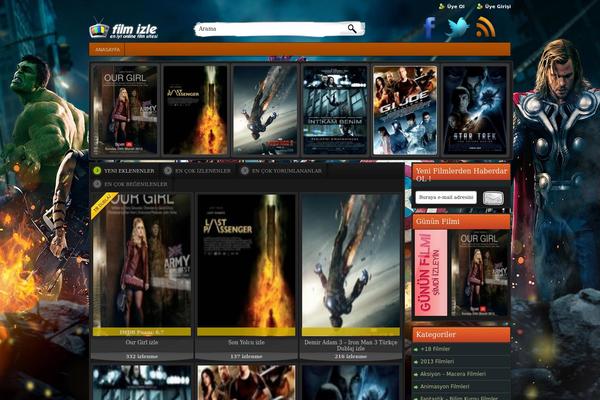This screenshot has width=600, height=400.
Task: Submit email with the envelope button
Action: pyautogui.click(x=493, y=198)
